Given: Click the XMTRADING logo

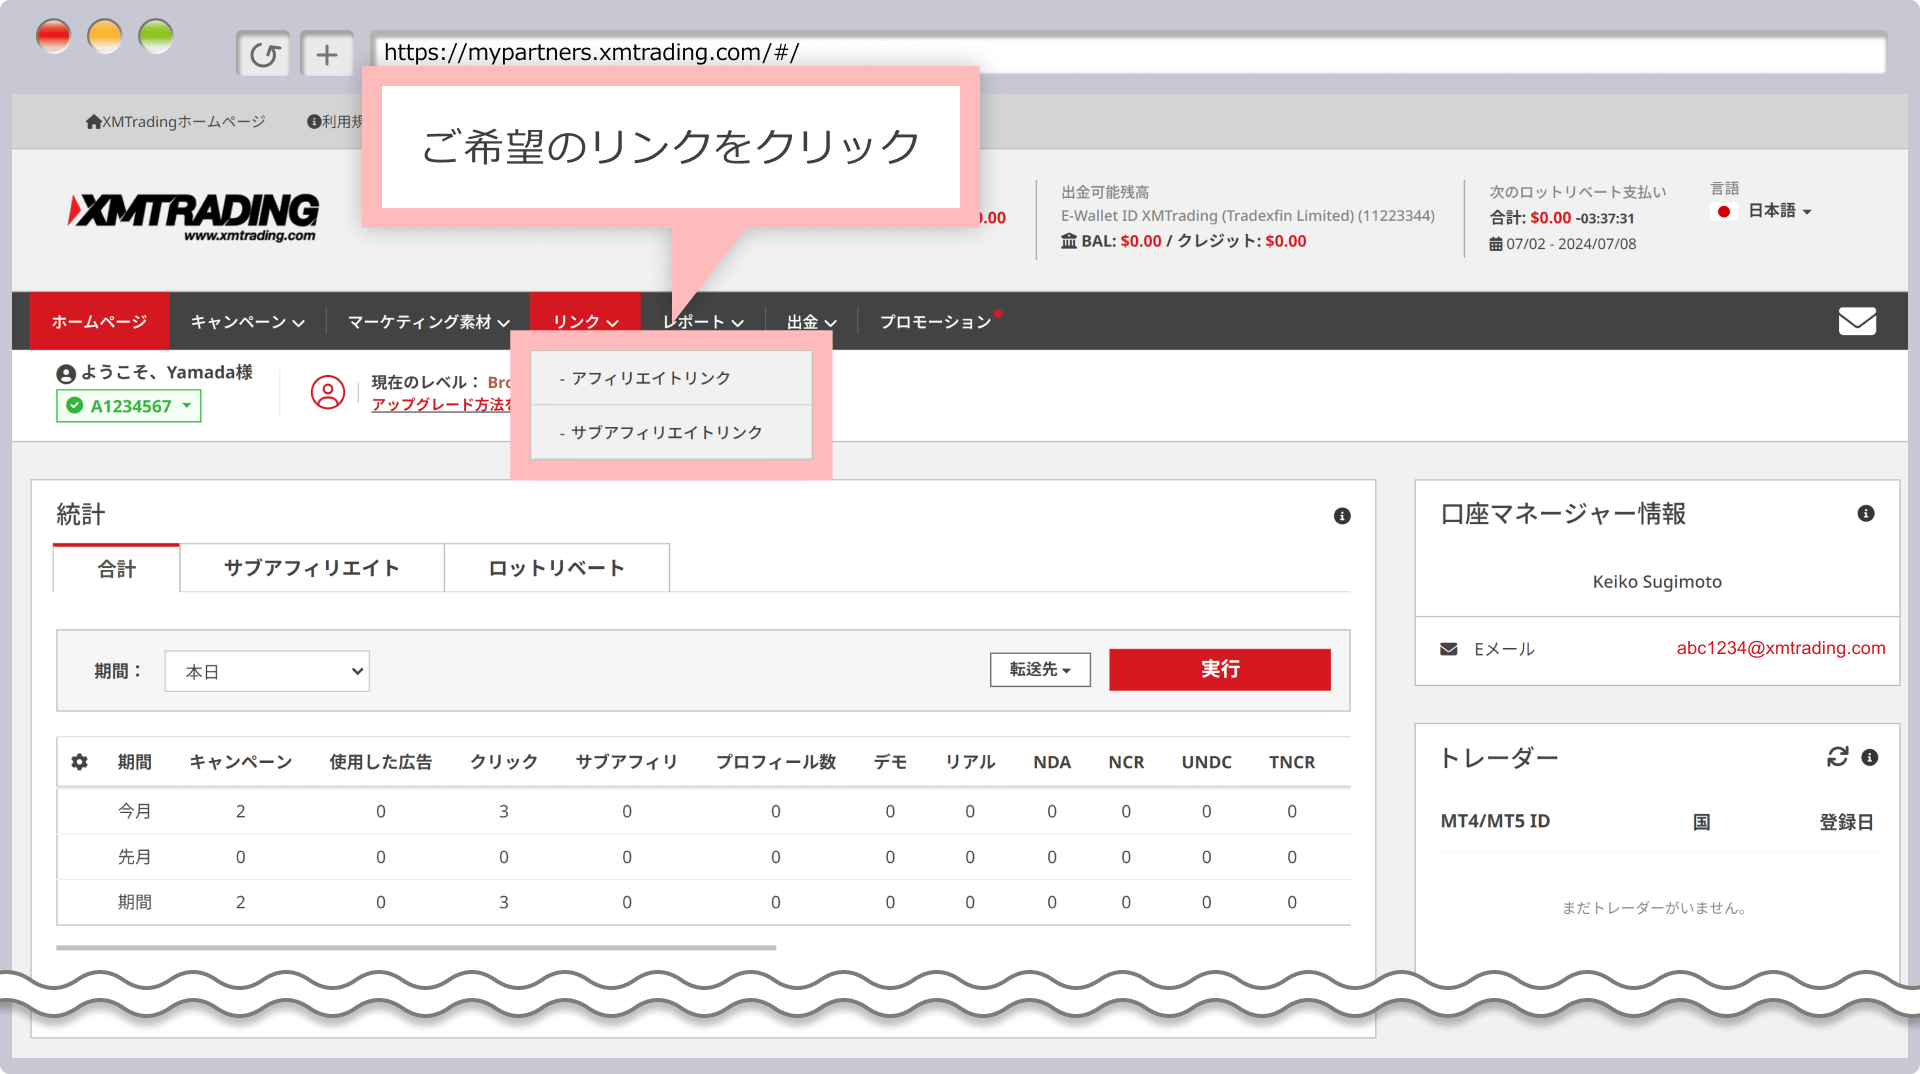Looking at the screenshot, I should (x=194, y=216).
